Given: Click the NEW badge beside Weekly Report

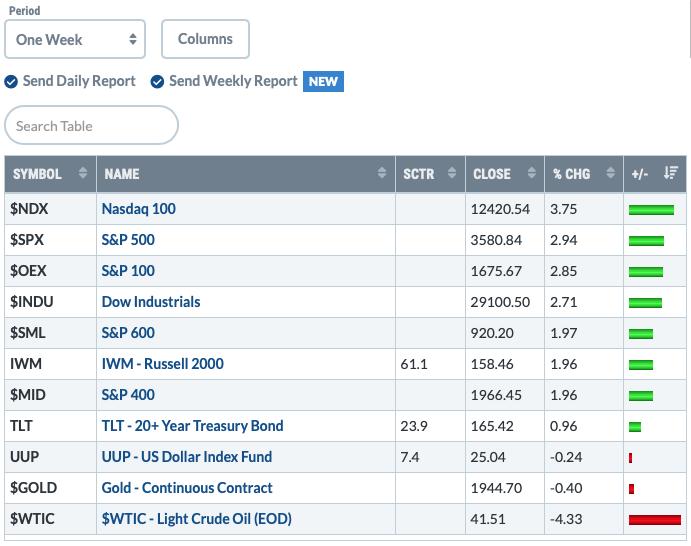Looking at the screenshot, I should 323,82.
